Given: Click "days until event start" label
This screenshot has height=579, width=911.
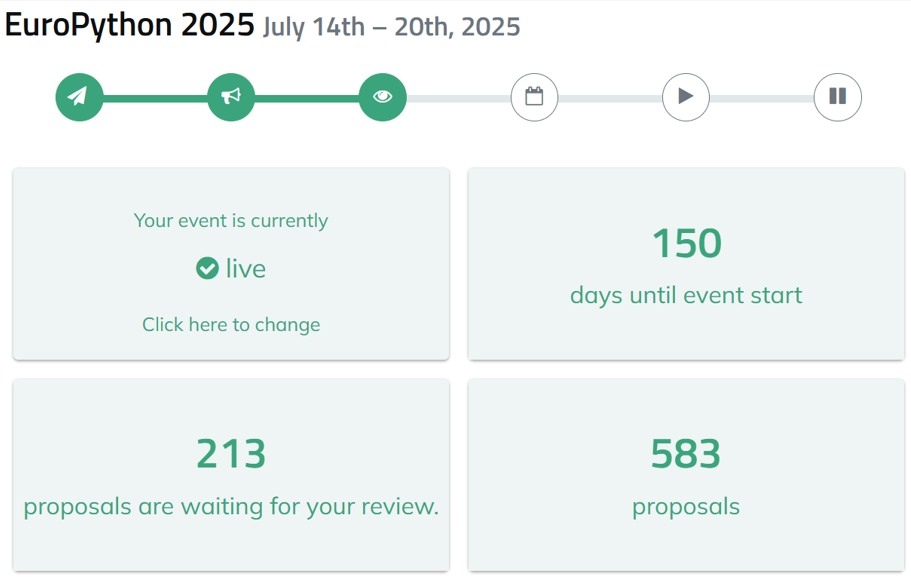Looking at the screenshot, I should (686, 295).
